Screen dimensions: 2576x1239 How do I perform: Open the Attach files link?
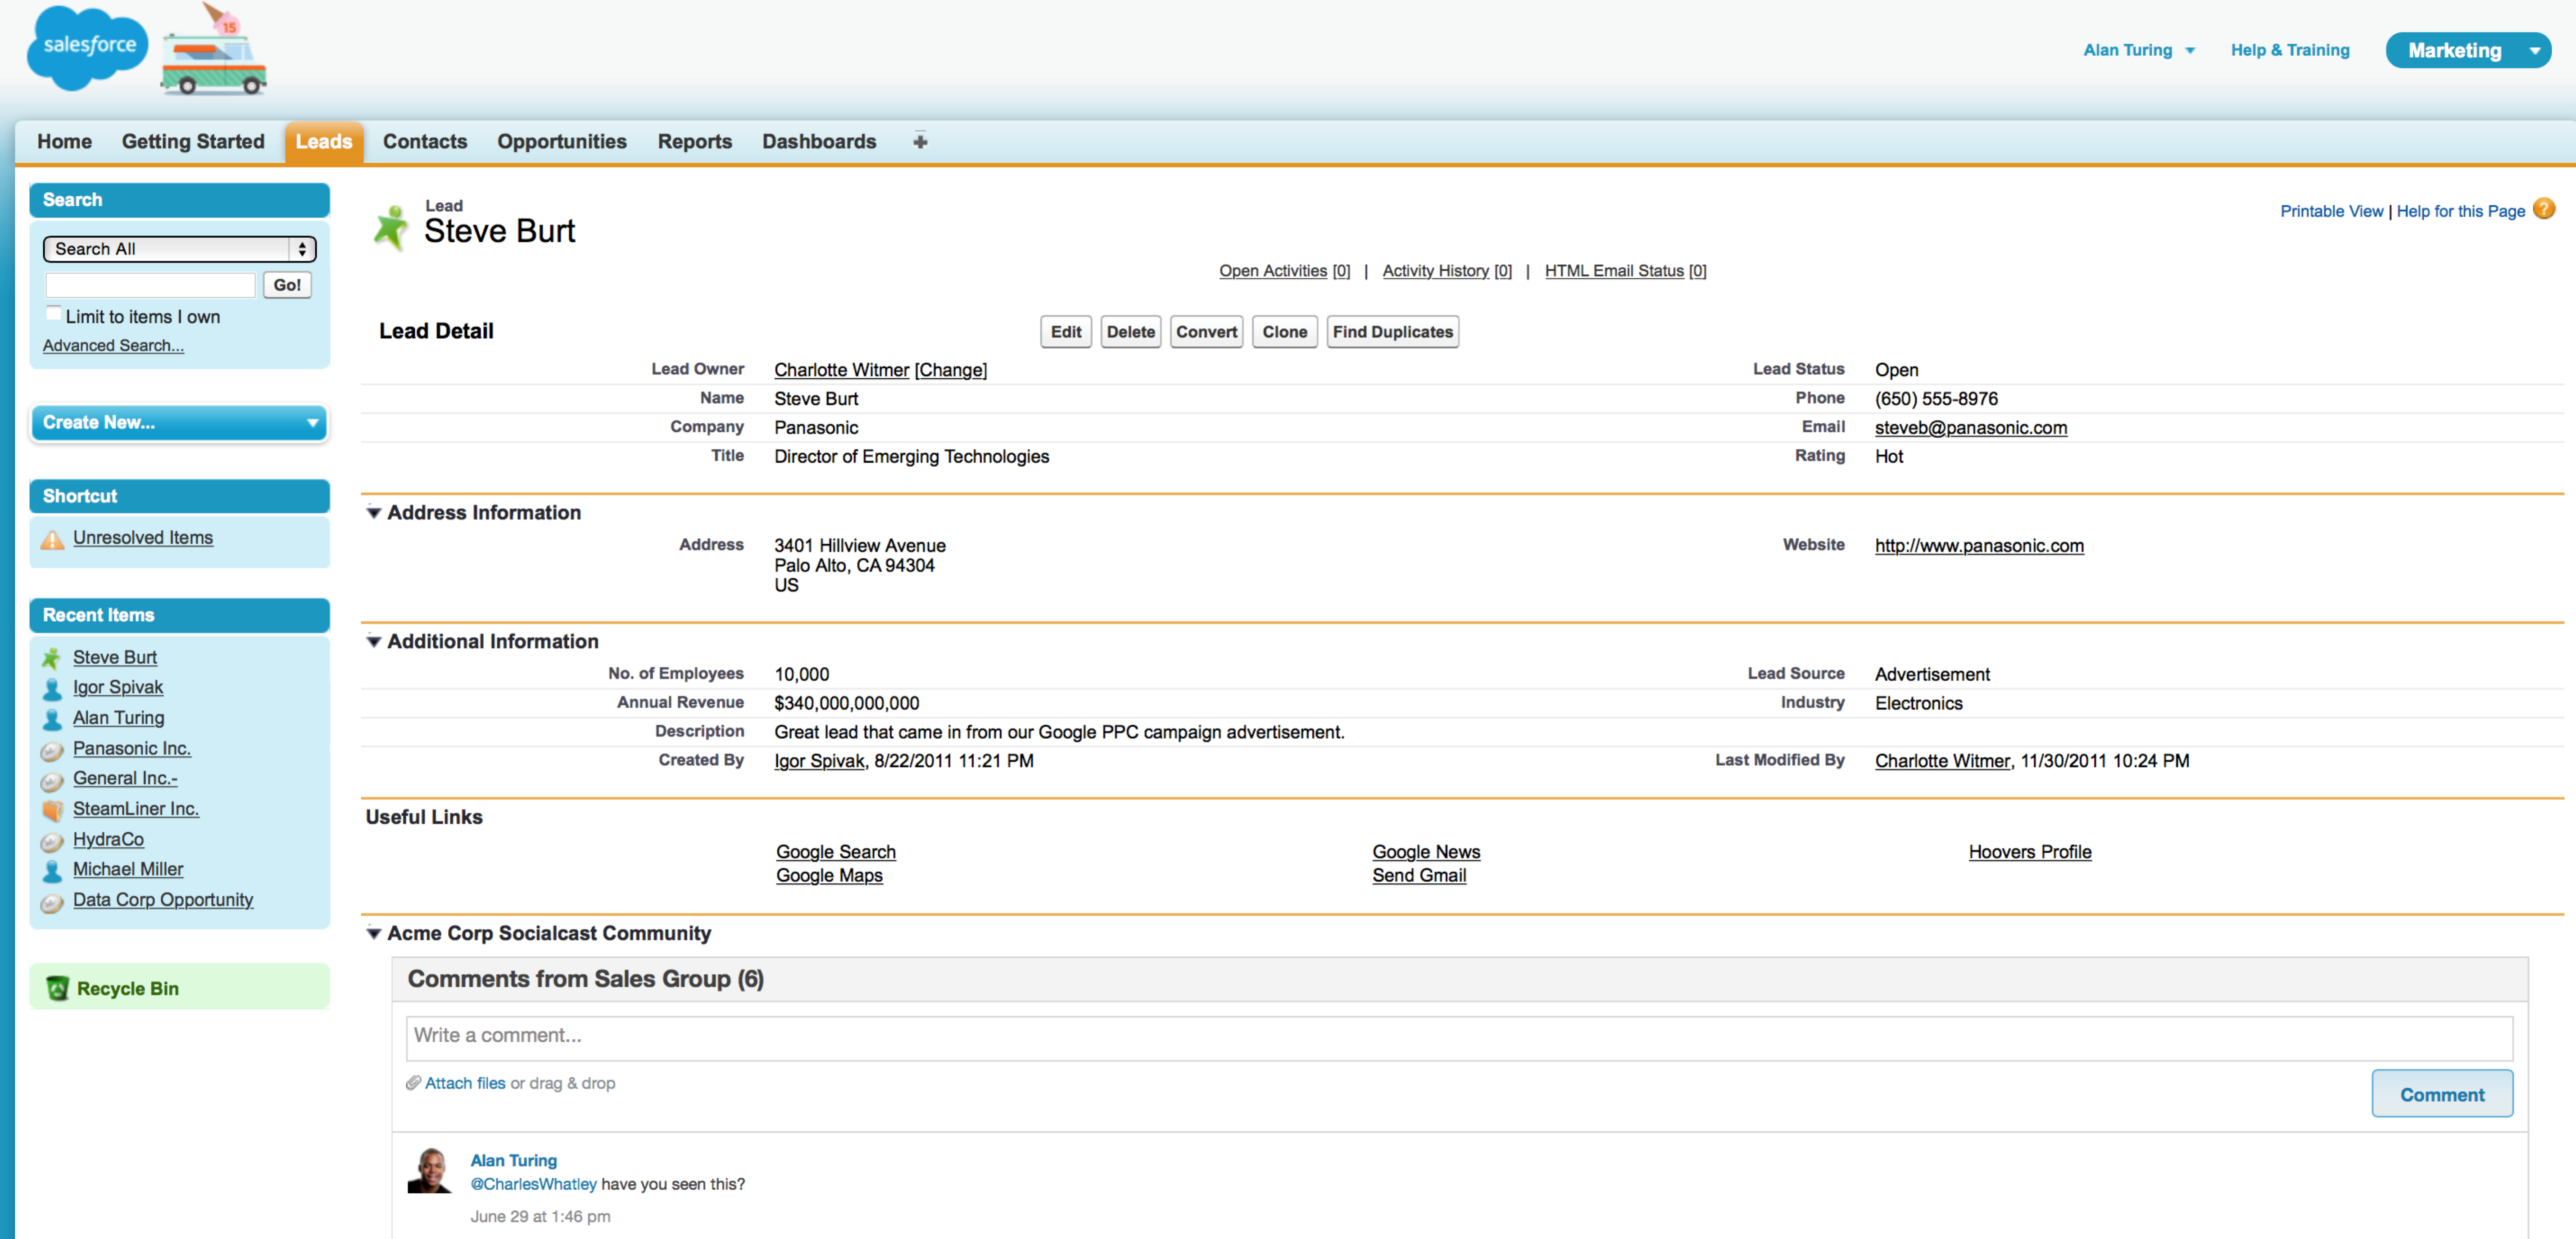coord(465,1083)
